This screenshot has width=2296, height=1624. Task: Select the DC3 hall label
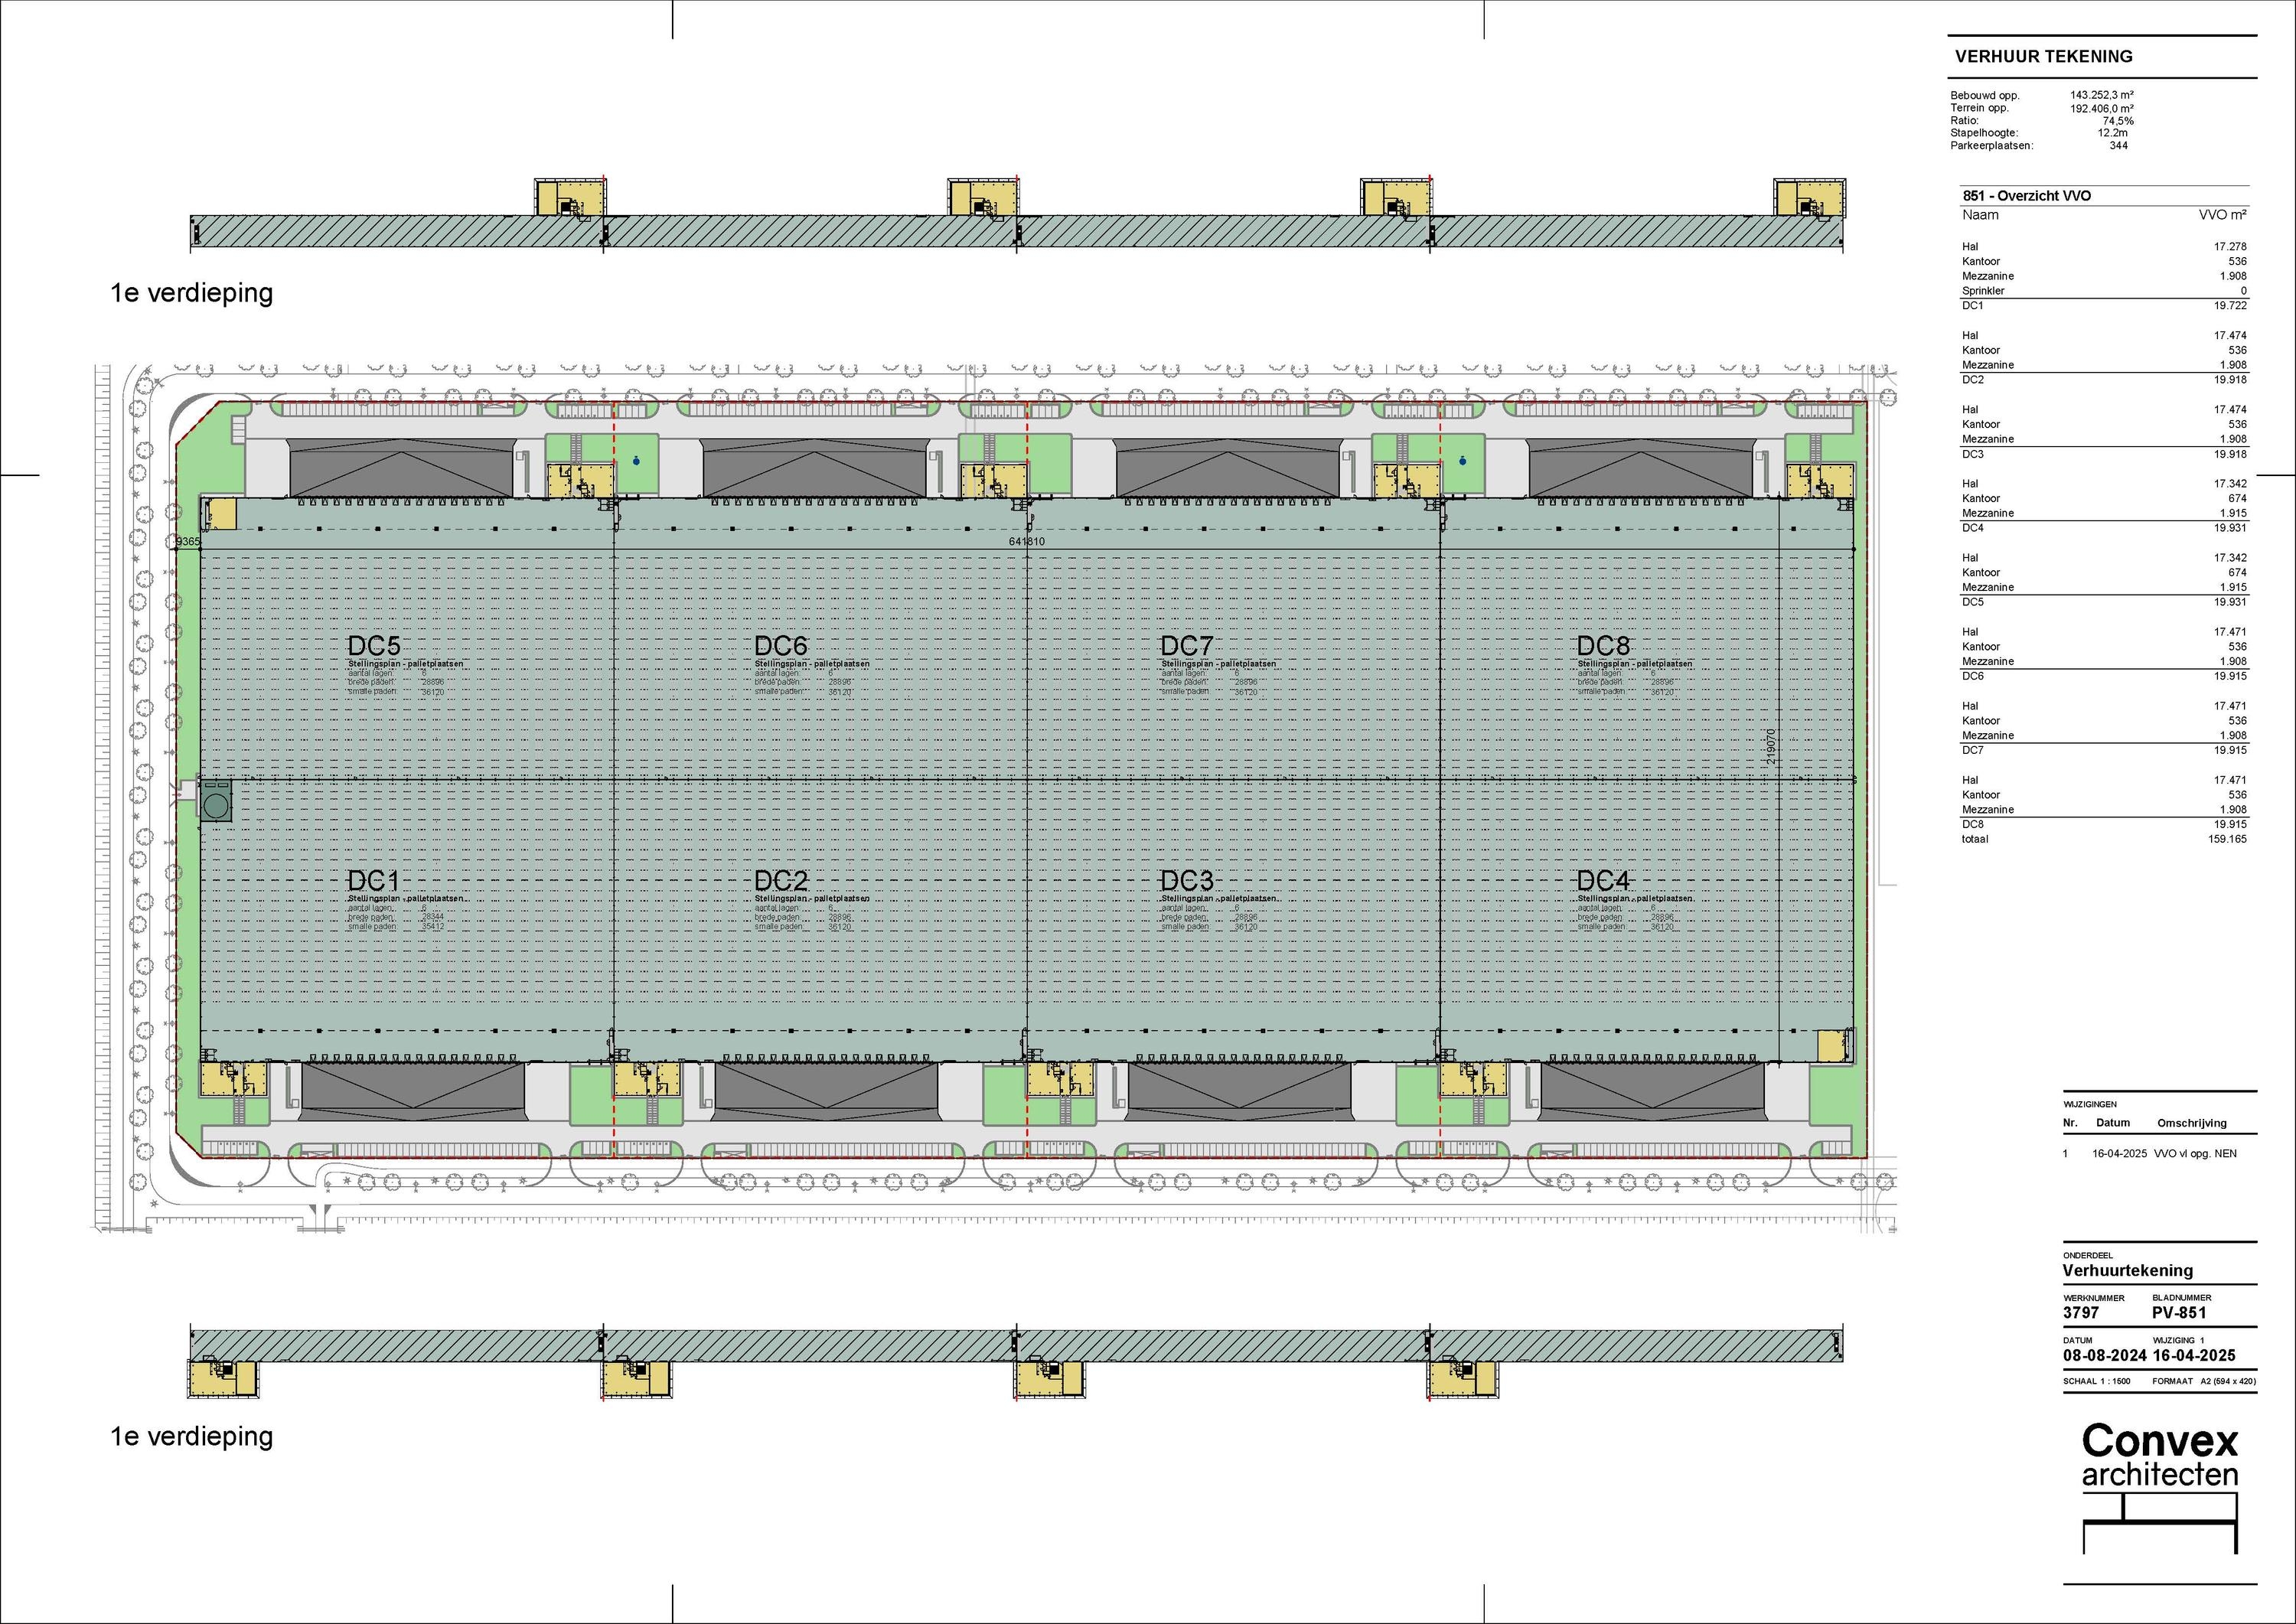pyautogui.click(x=1186, y=880)
